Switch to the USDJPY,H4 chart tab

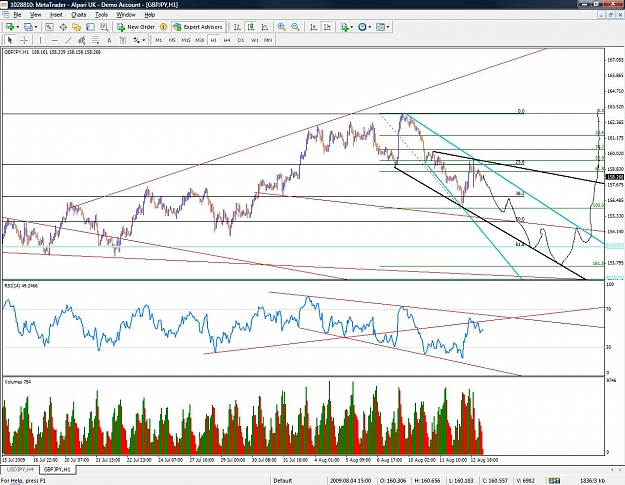coord(20,469)
